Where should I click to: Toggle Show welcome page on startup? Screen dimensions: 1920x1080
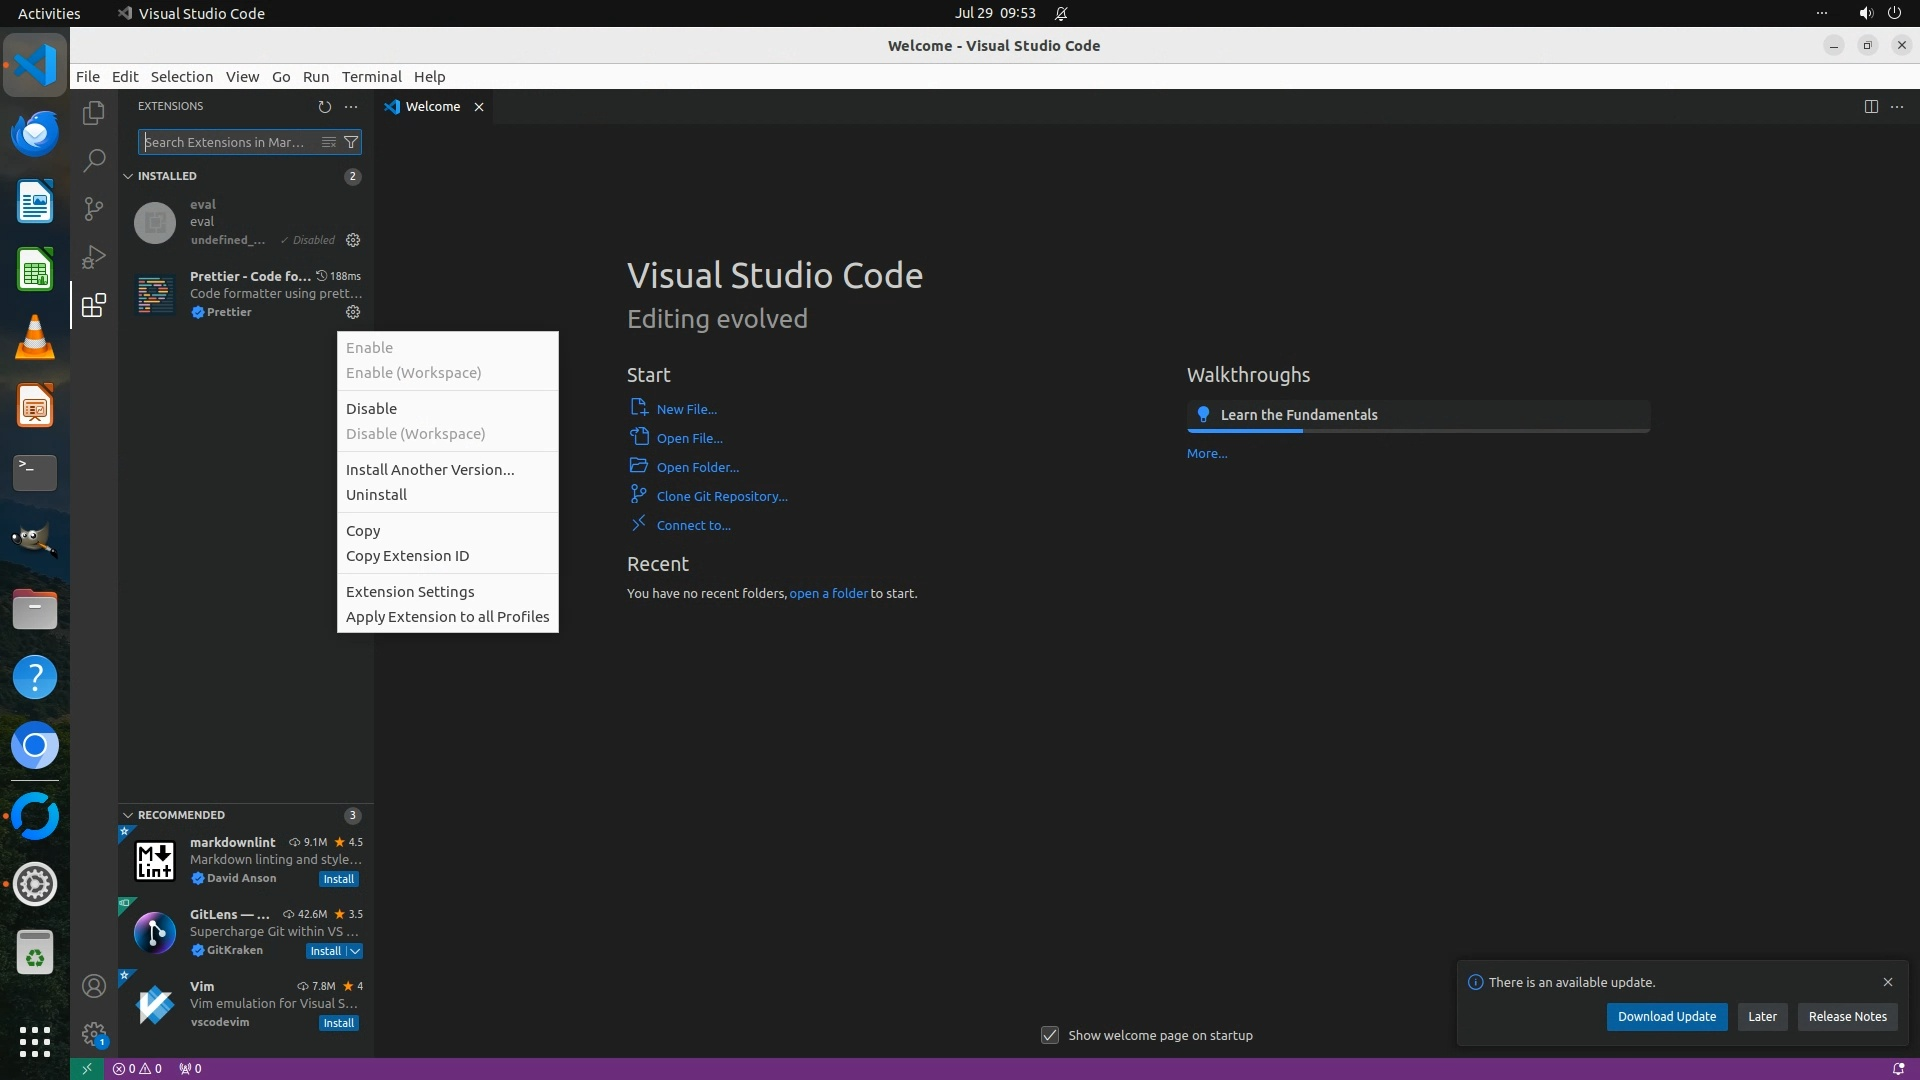point(1050,1035)
